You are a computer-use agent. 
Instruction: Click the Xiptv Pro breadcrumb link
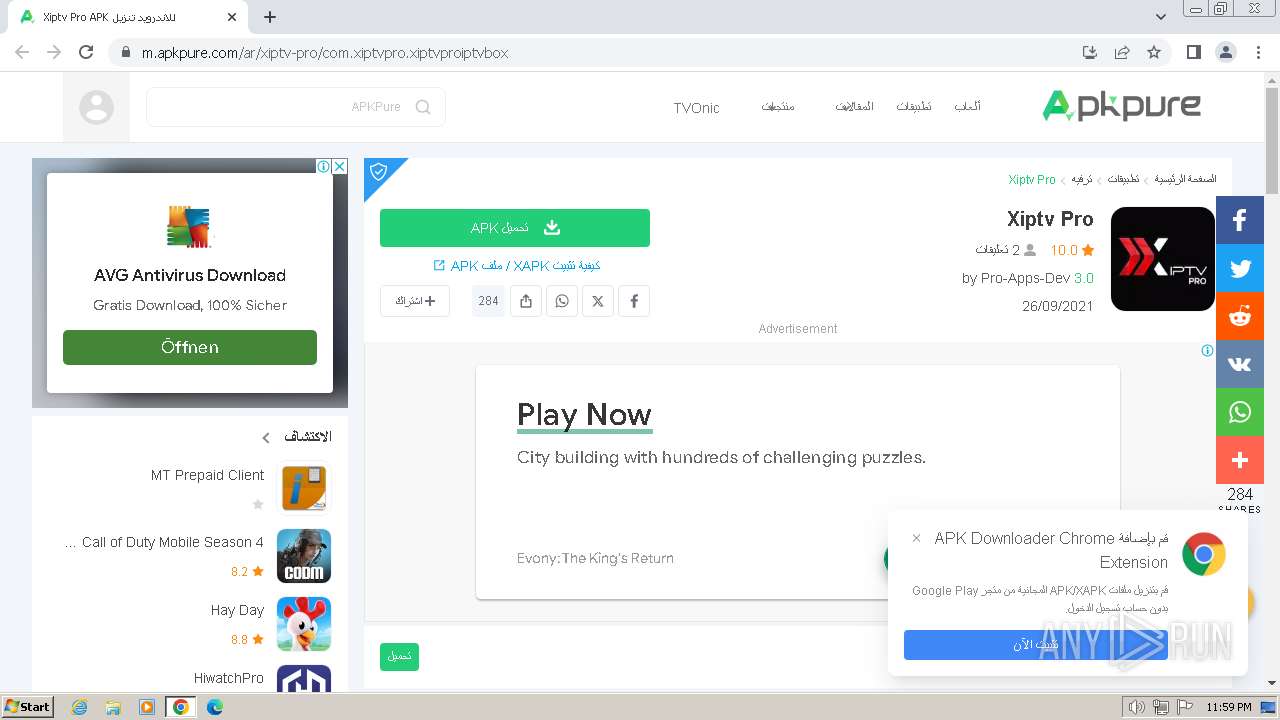(x=1032, y=180)
